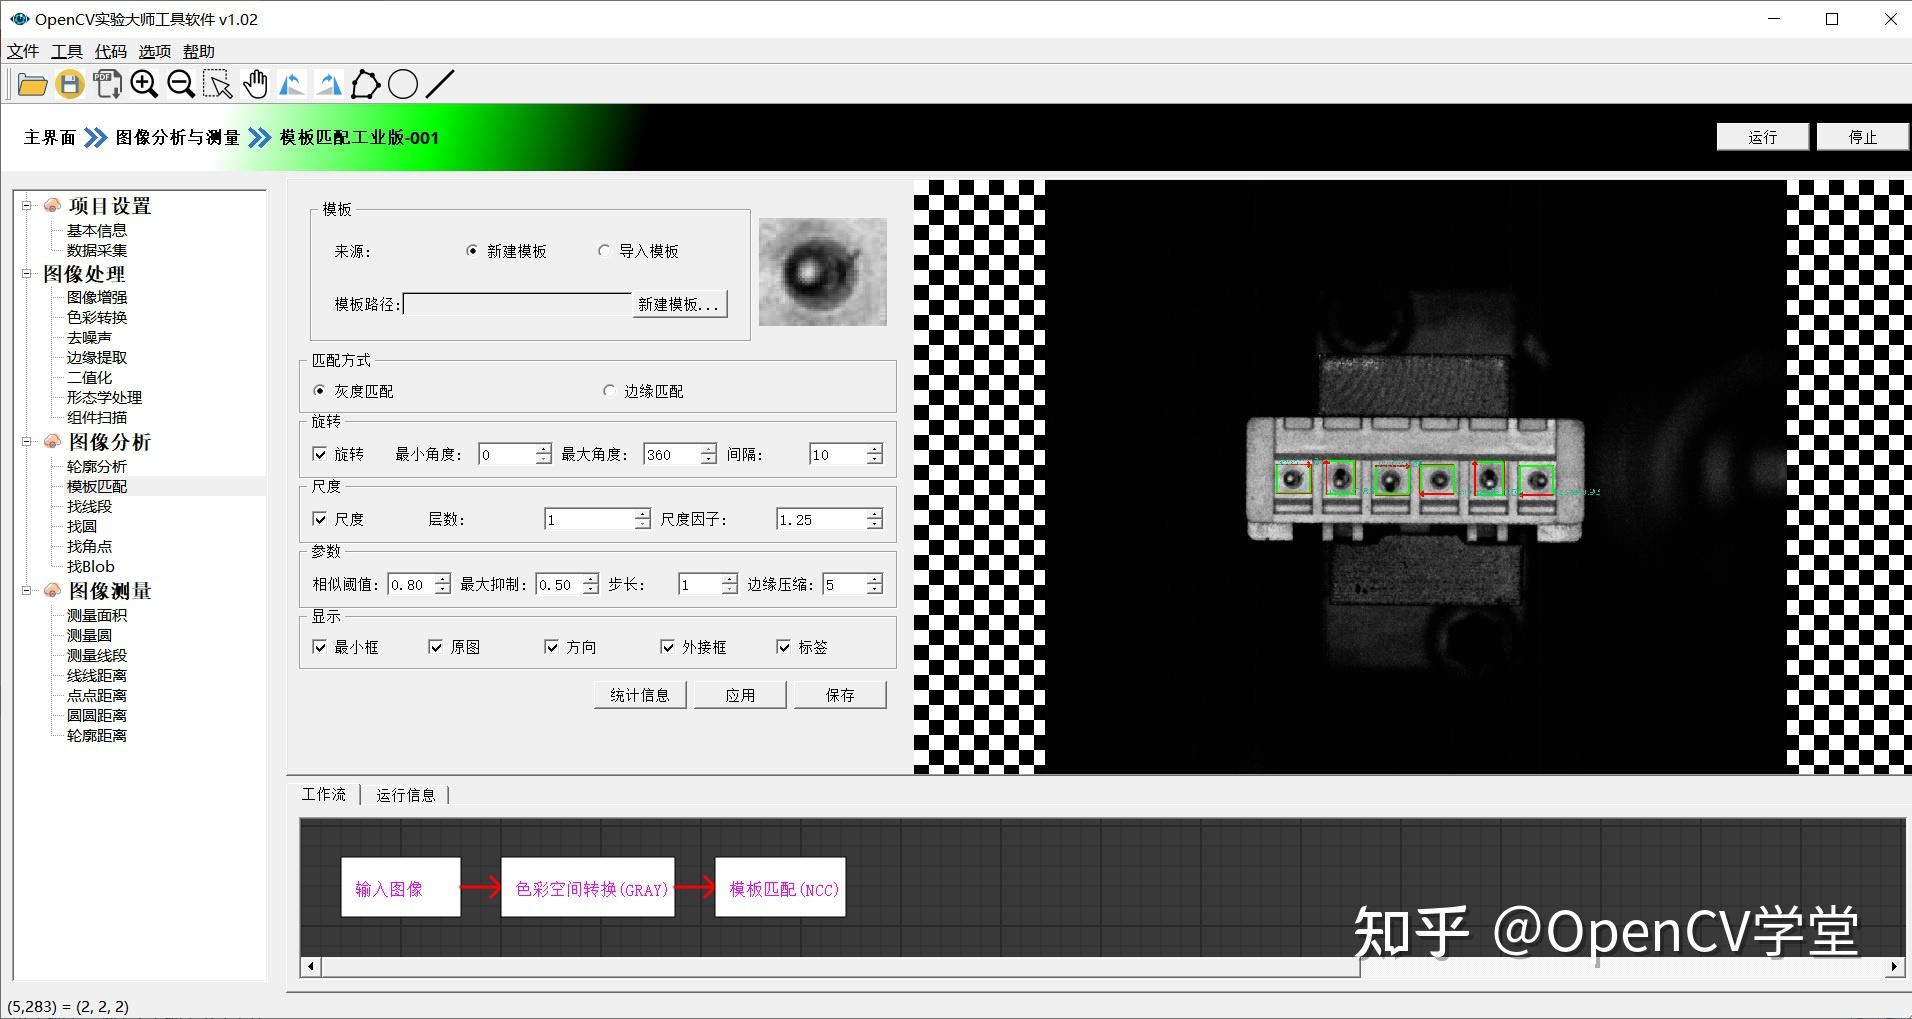Select the zoom in magnifier tool

[144, 84]
